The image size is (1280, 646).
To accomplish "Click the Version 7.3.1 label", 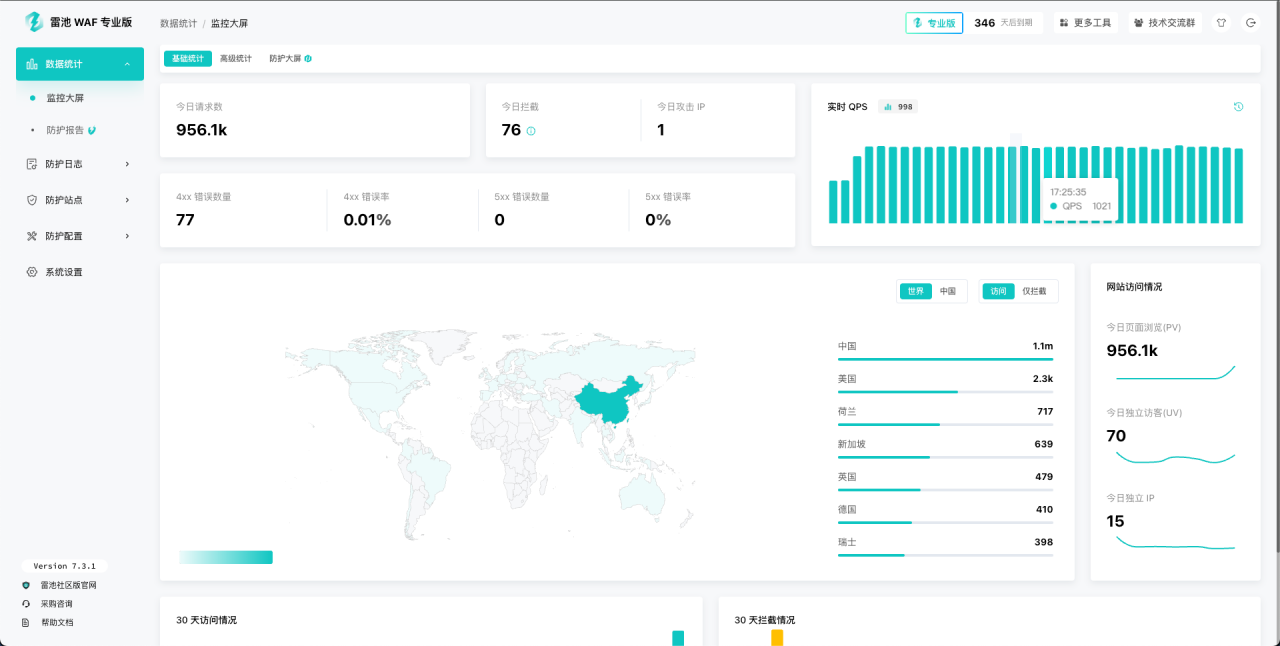I will pos(64,566).
